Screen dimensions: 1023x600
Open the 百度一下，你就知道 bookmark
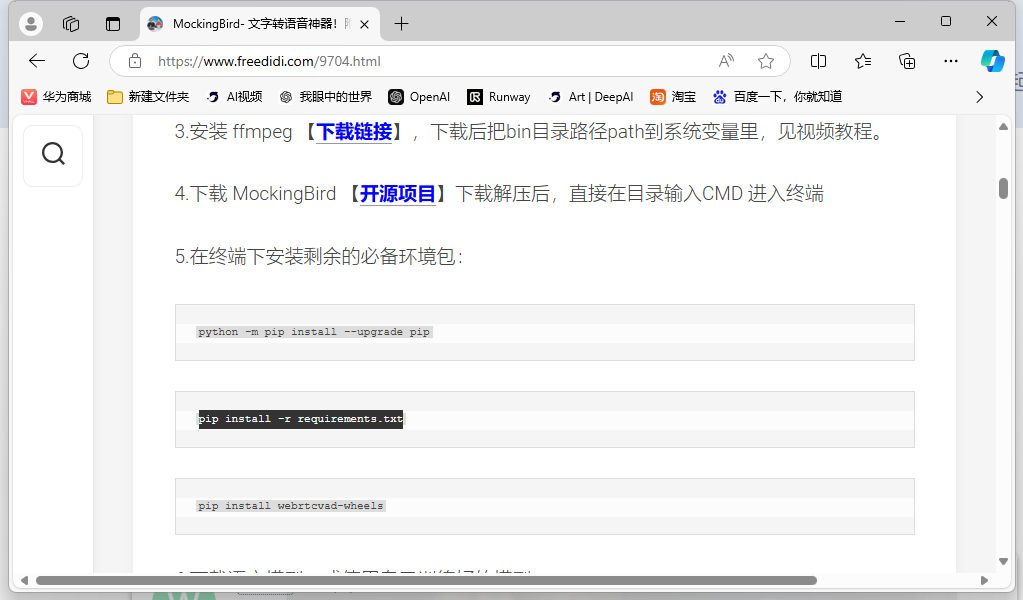point(778,97)
